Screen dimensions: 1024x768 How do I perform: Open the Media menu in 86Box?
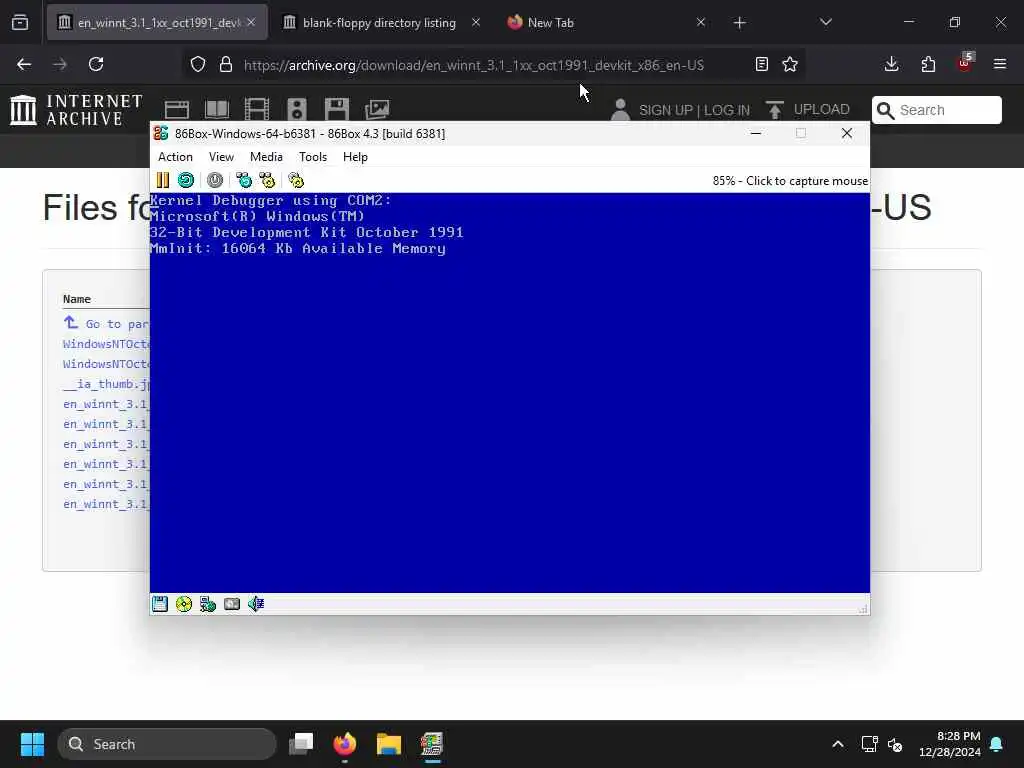(x=266, y=157)
